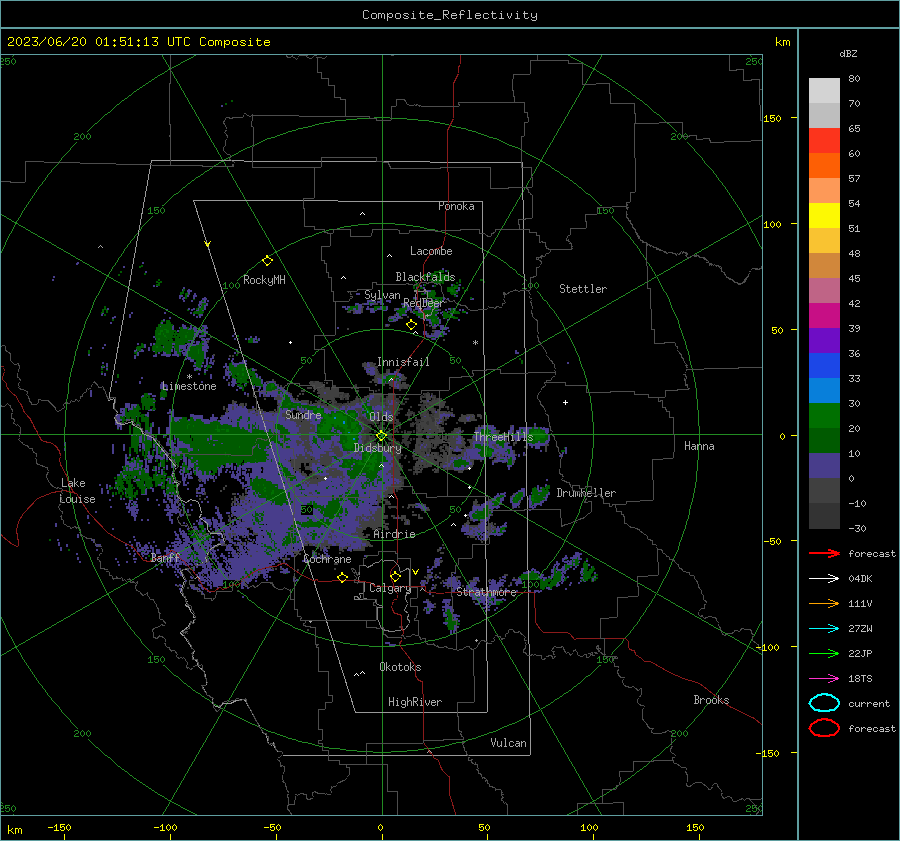The width and height of the screenshot is (900, 841).
Task: Click the RockyMH label
Action: click(x=264, y=280)
